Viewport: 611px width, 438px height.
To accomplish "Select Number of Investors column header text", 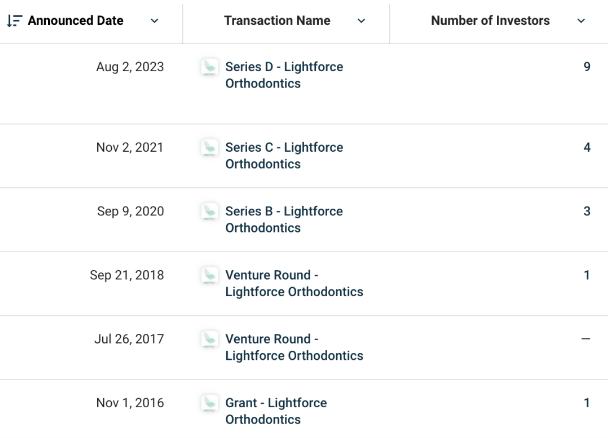I will (490, 21).
